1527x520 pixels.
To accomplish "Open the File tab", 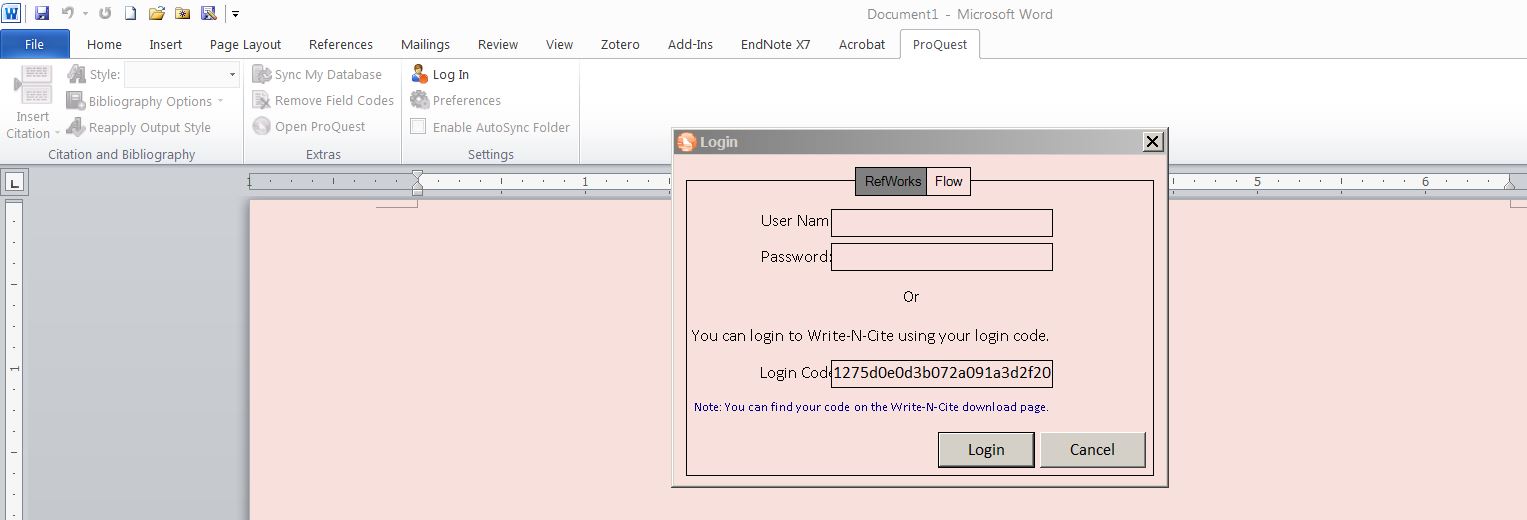I will click(35, 44).
